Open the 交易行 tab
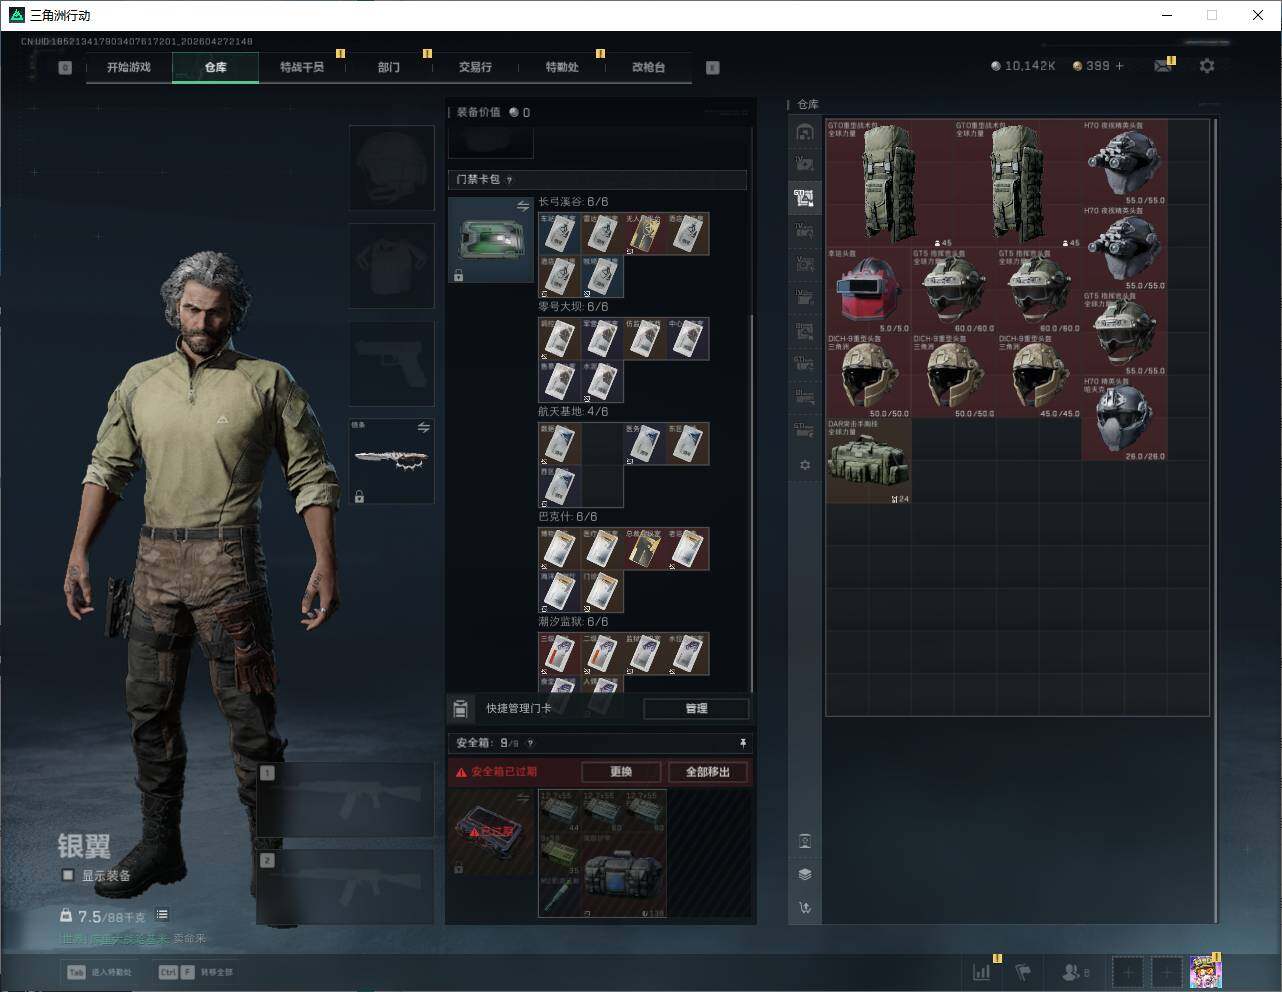This screenshot has height=992, width=1282. tap(475, 67)
